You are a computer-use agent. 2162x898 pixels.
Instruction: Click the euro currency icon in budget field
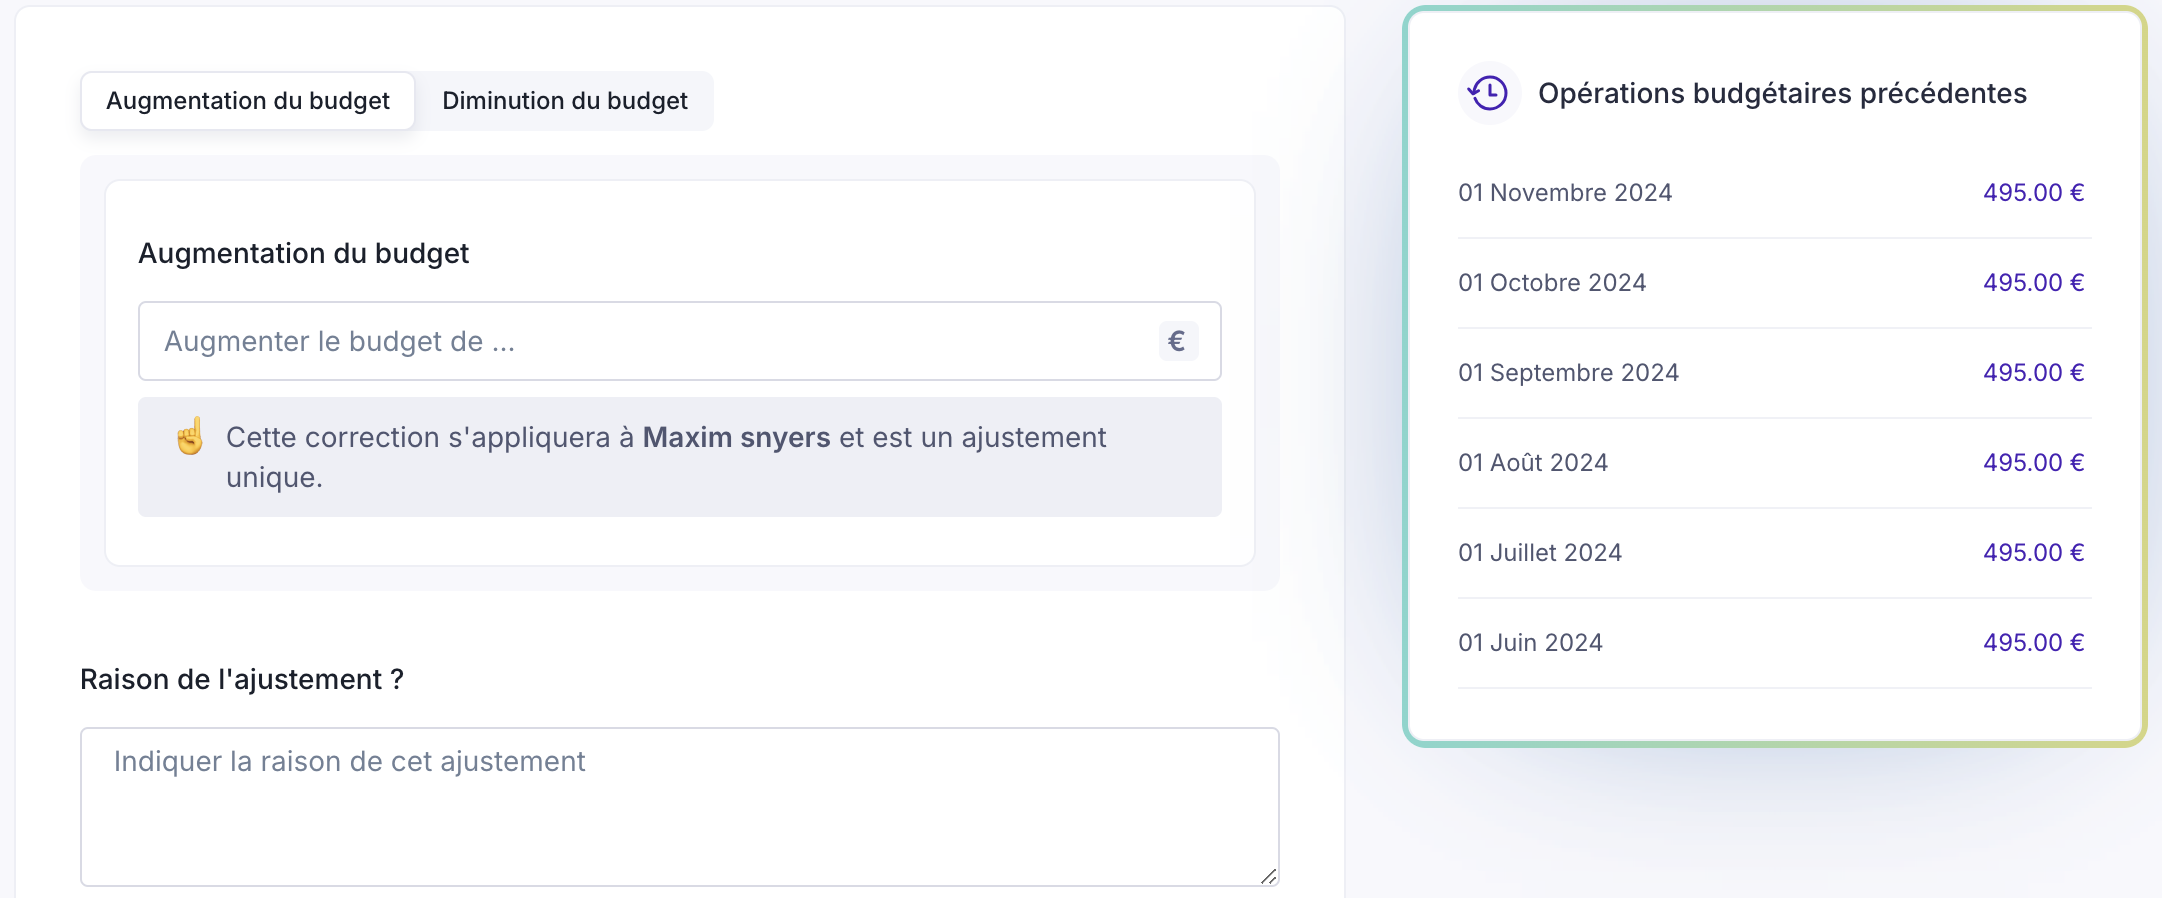(1177, 341)
